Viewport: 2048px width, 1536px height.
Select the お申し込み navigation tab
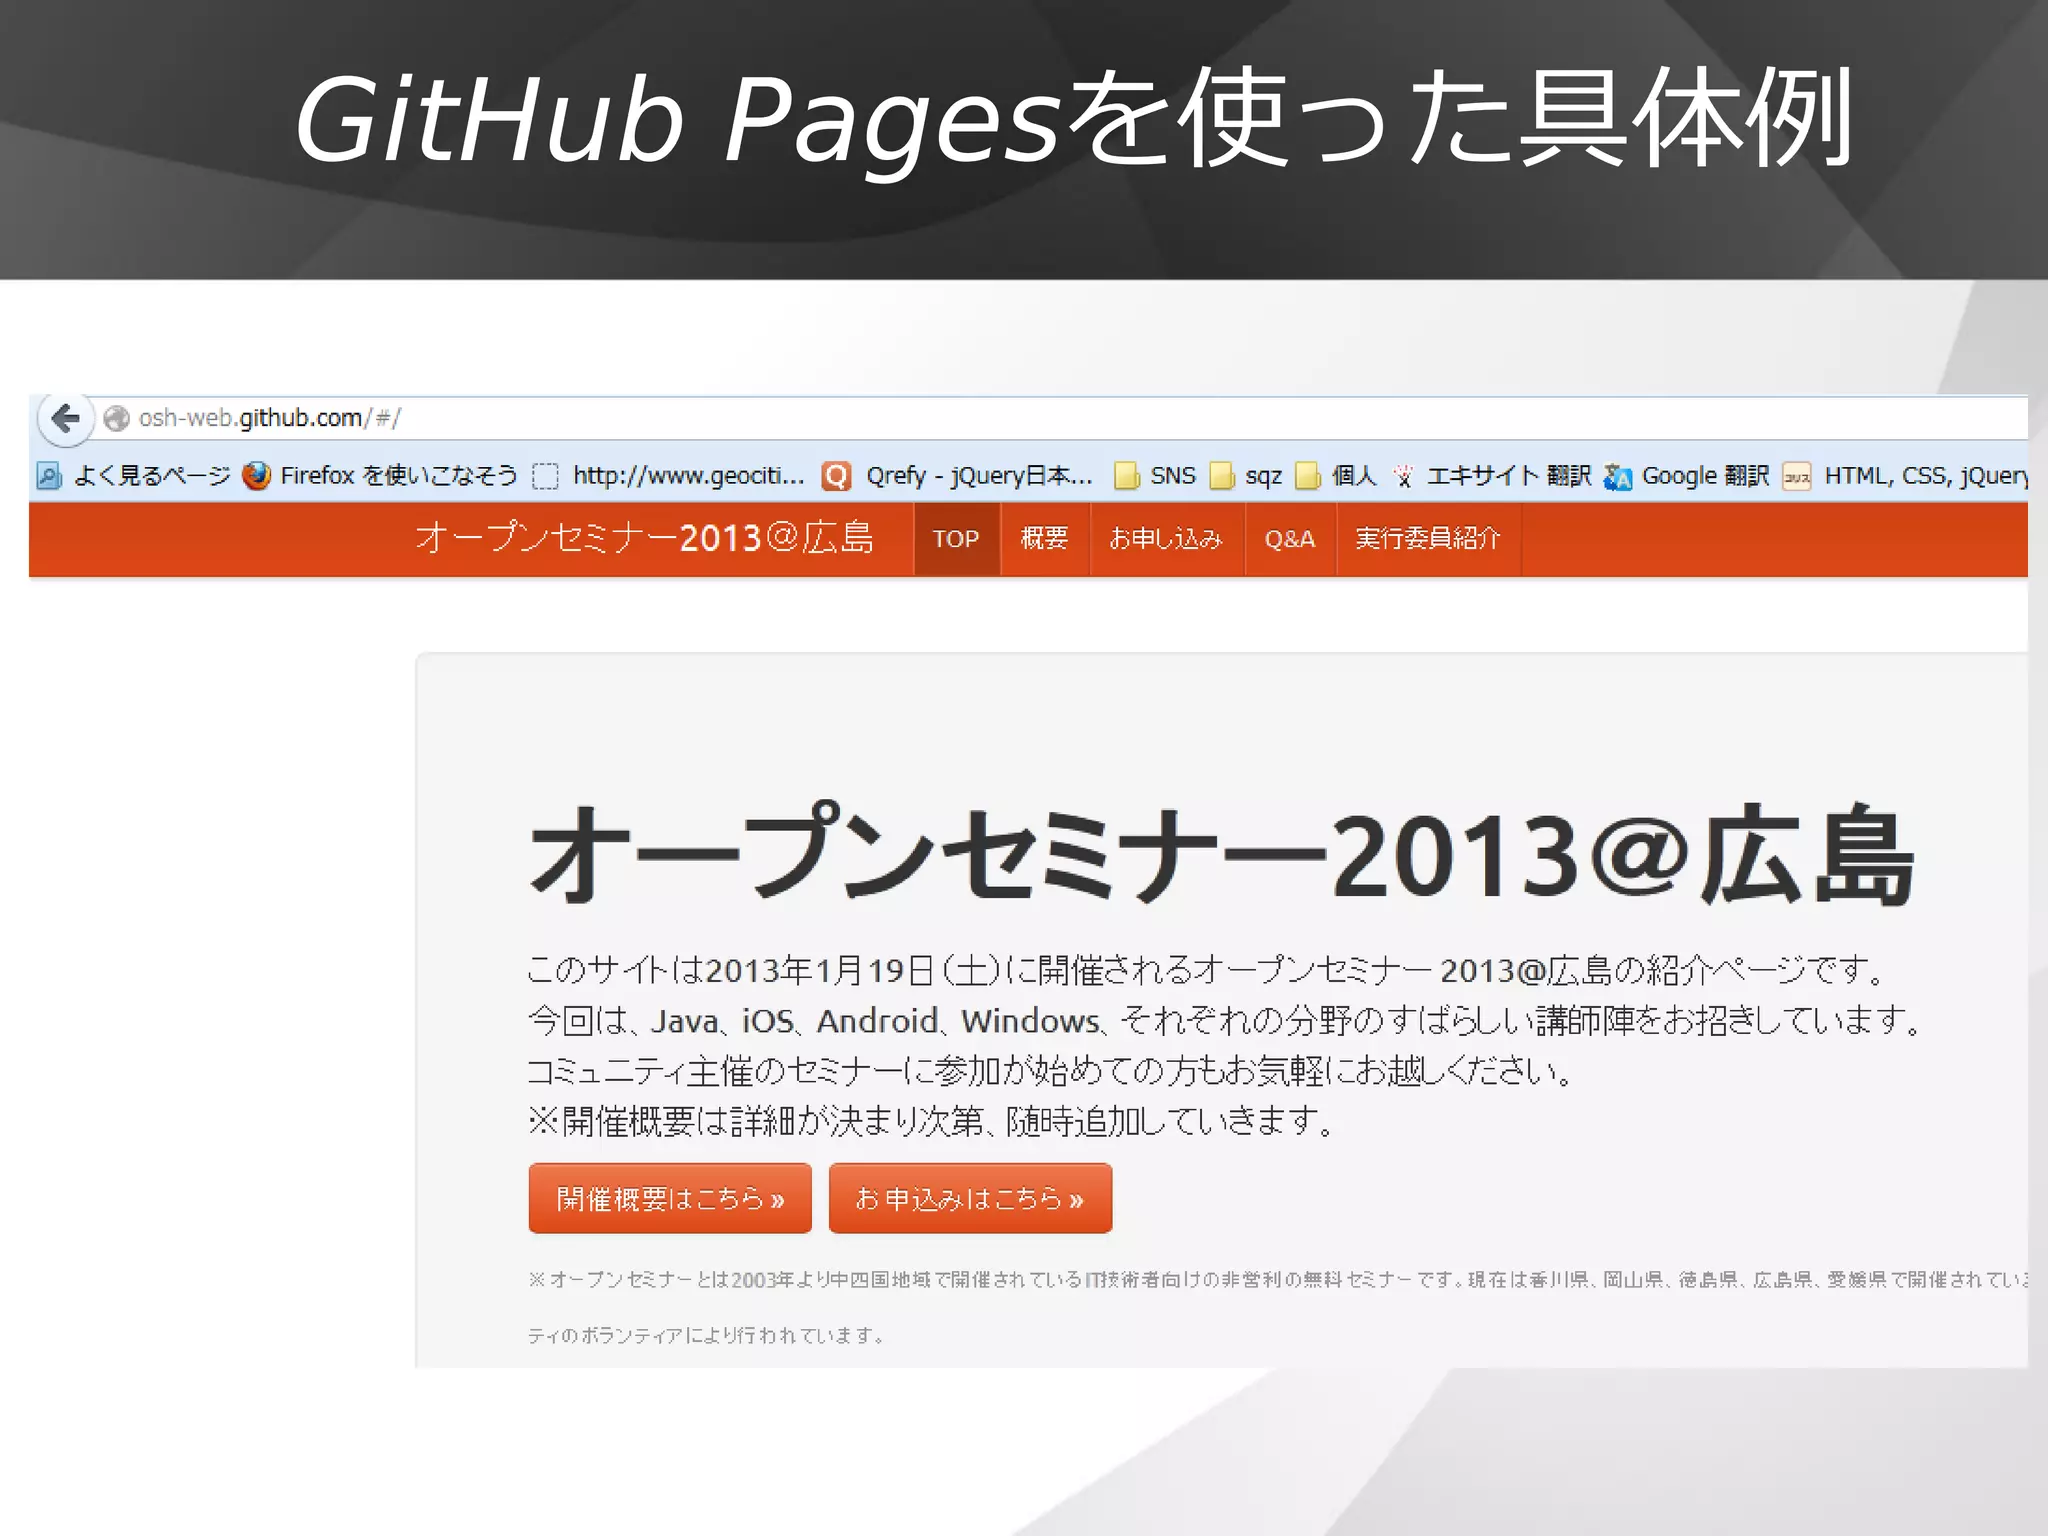[x=1166, y=539]
